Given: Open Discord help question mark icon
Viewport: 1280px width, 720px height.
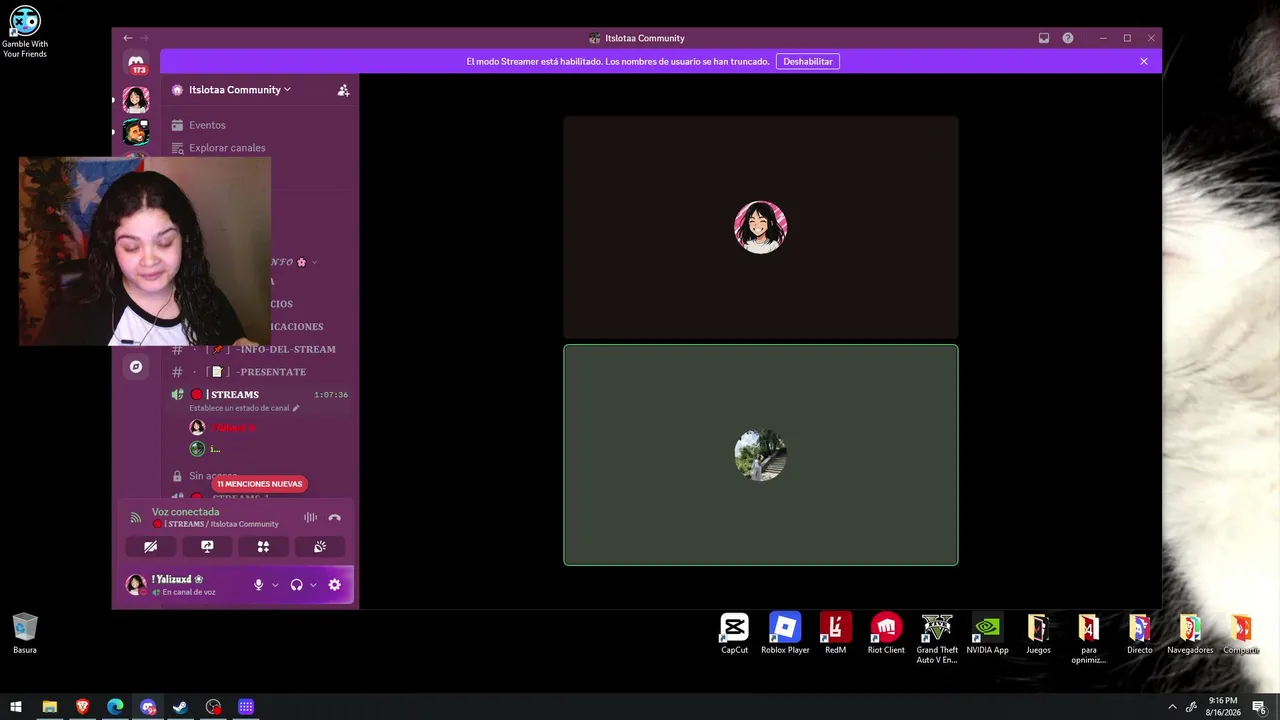Looking at the screenshot, I should [1068, 38].
